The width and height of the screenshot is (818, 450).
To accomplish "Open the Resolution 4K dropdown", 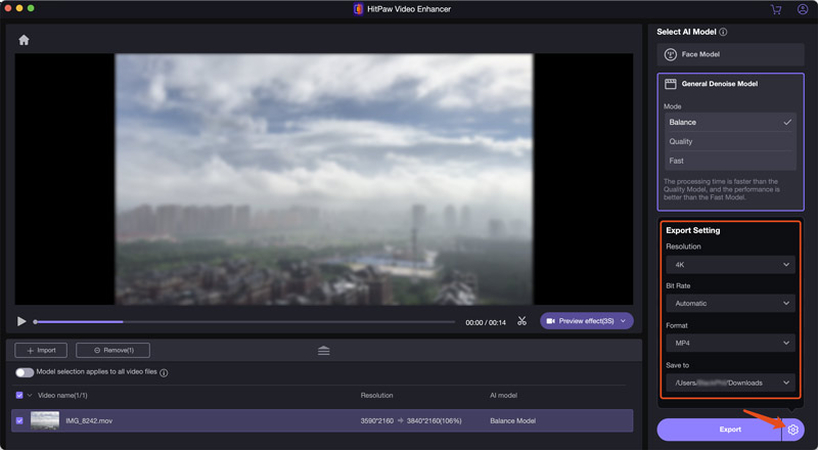I will click(x=731, y=265).
